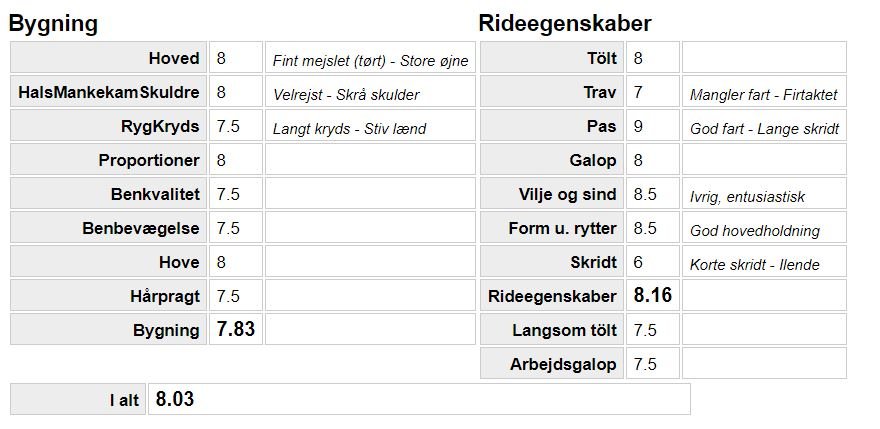
Task: Click the Hoved score field
Action: tap(235, 58)
